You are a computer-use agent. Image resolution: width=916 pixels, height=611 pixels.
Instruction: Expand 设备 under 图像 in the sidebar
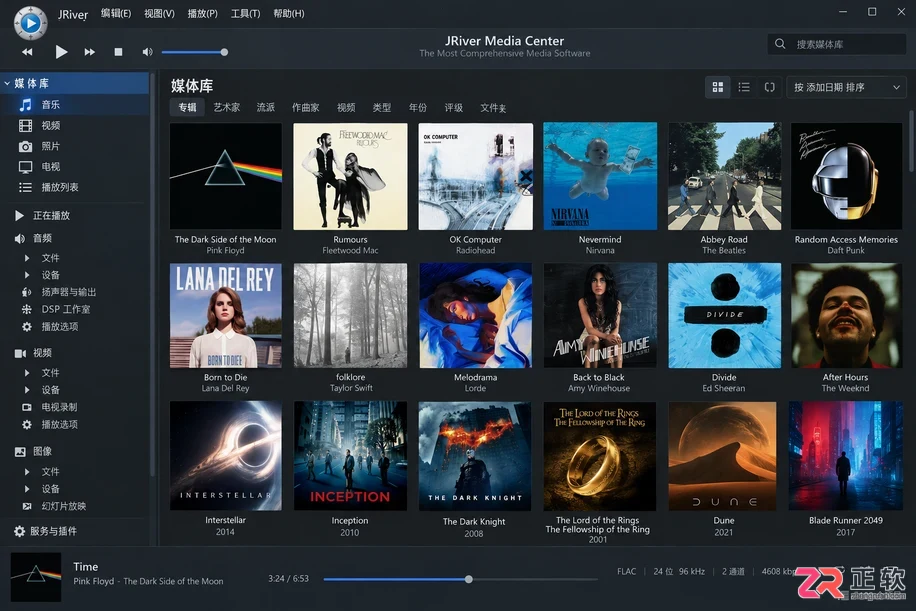tap(27, 489)
